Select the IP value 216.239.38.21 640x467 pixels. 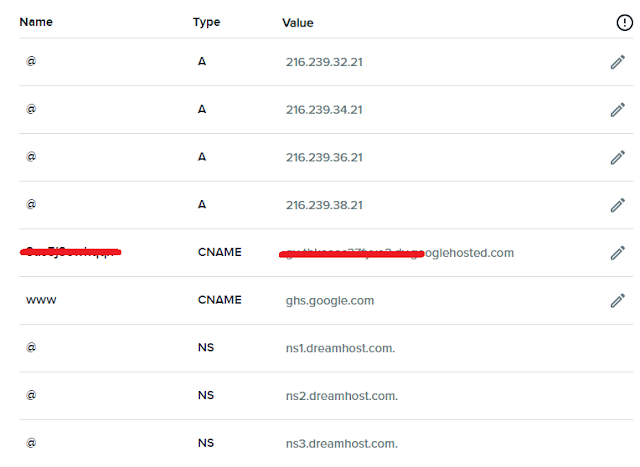coord(324,205)
